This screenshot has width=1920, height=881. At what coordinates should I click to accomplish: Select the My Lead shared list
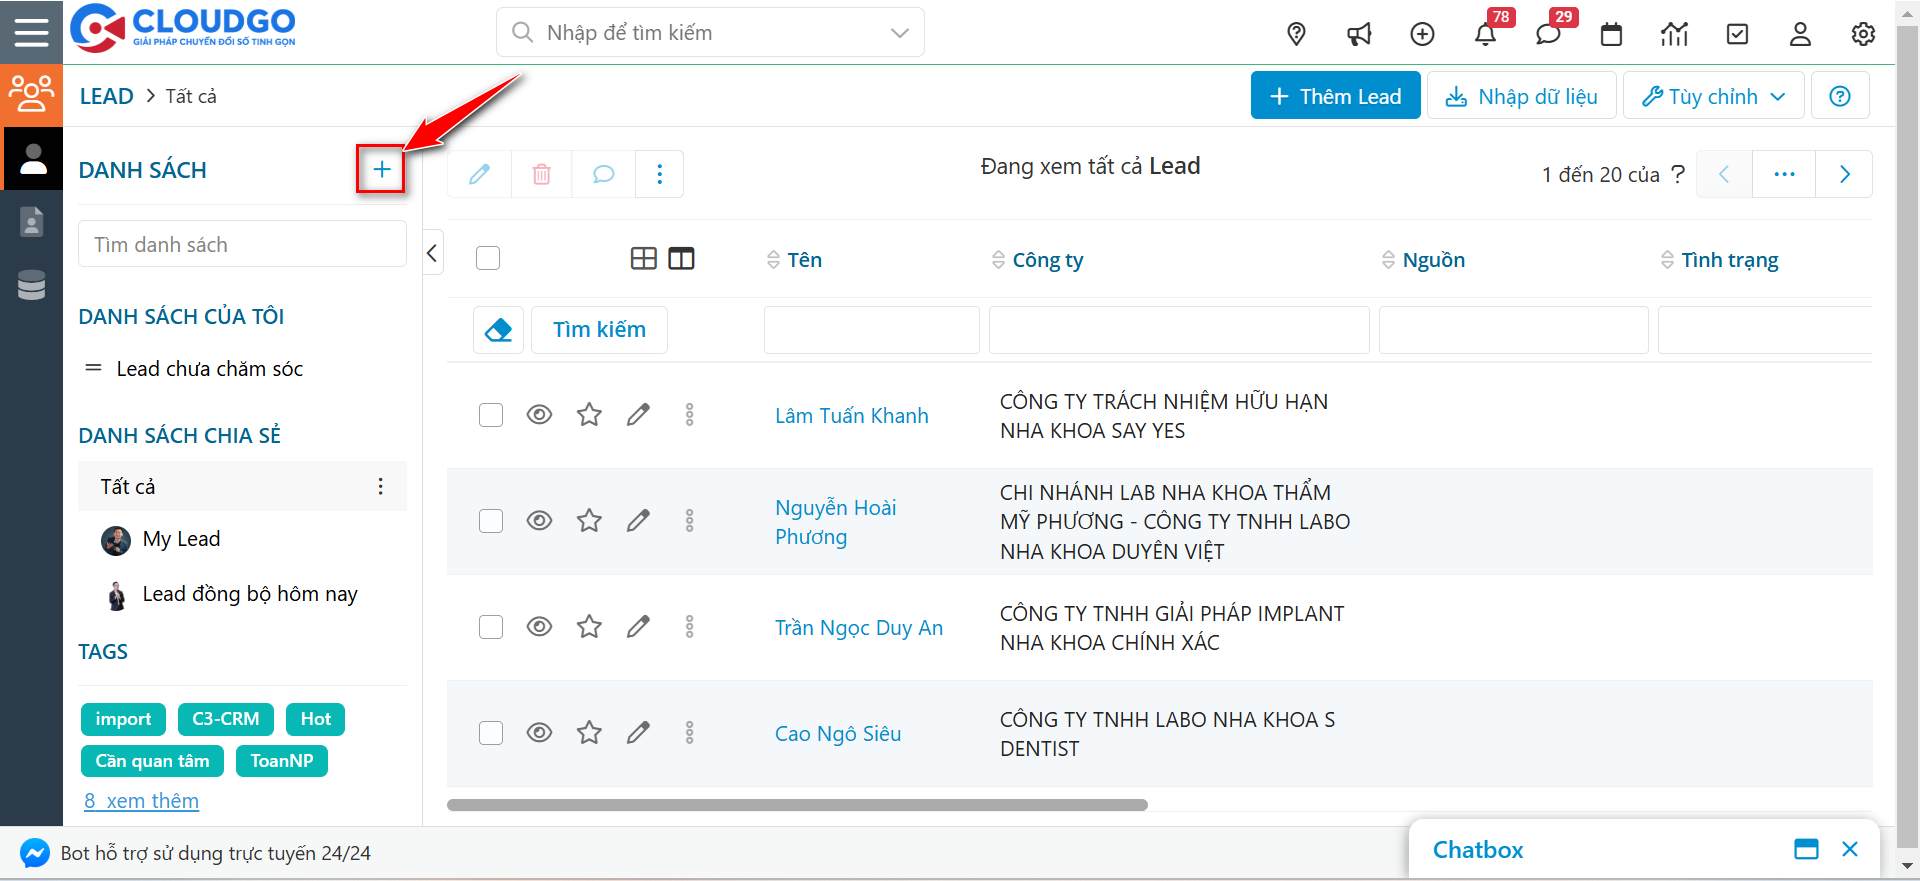(181, 539)
